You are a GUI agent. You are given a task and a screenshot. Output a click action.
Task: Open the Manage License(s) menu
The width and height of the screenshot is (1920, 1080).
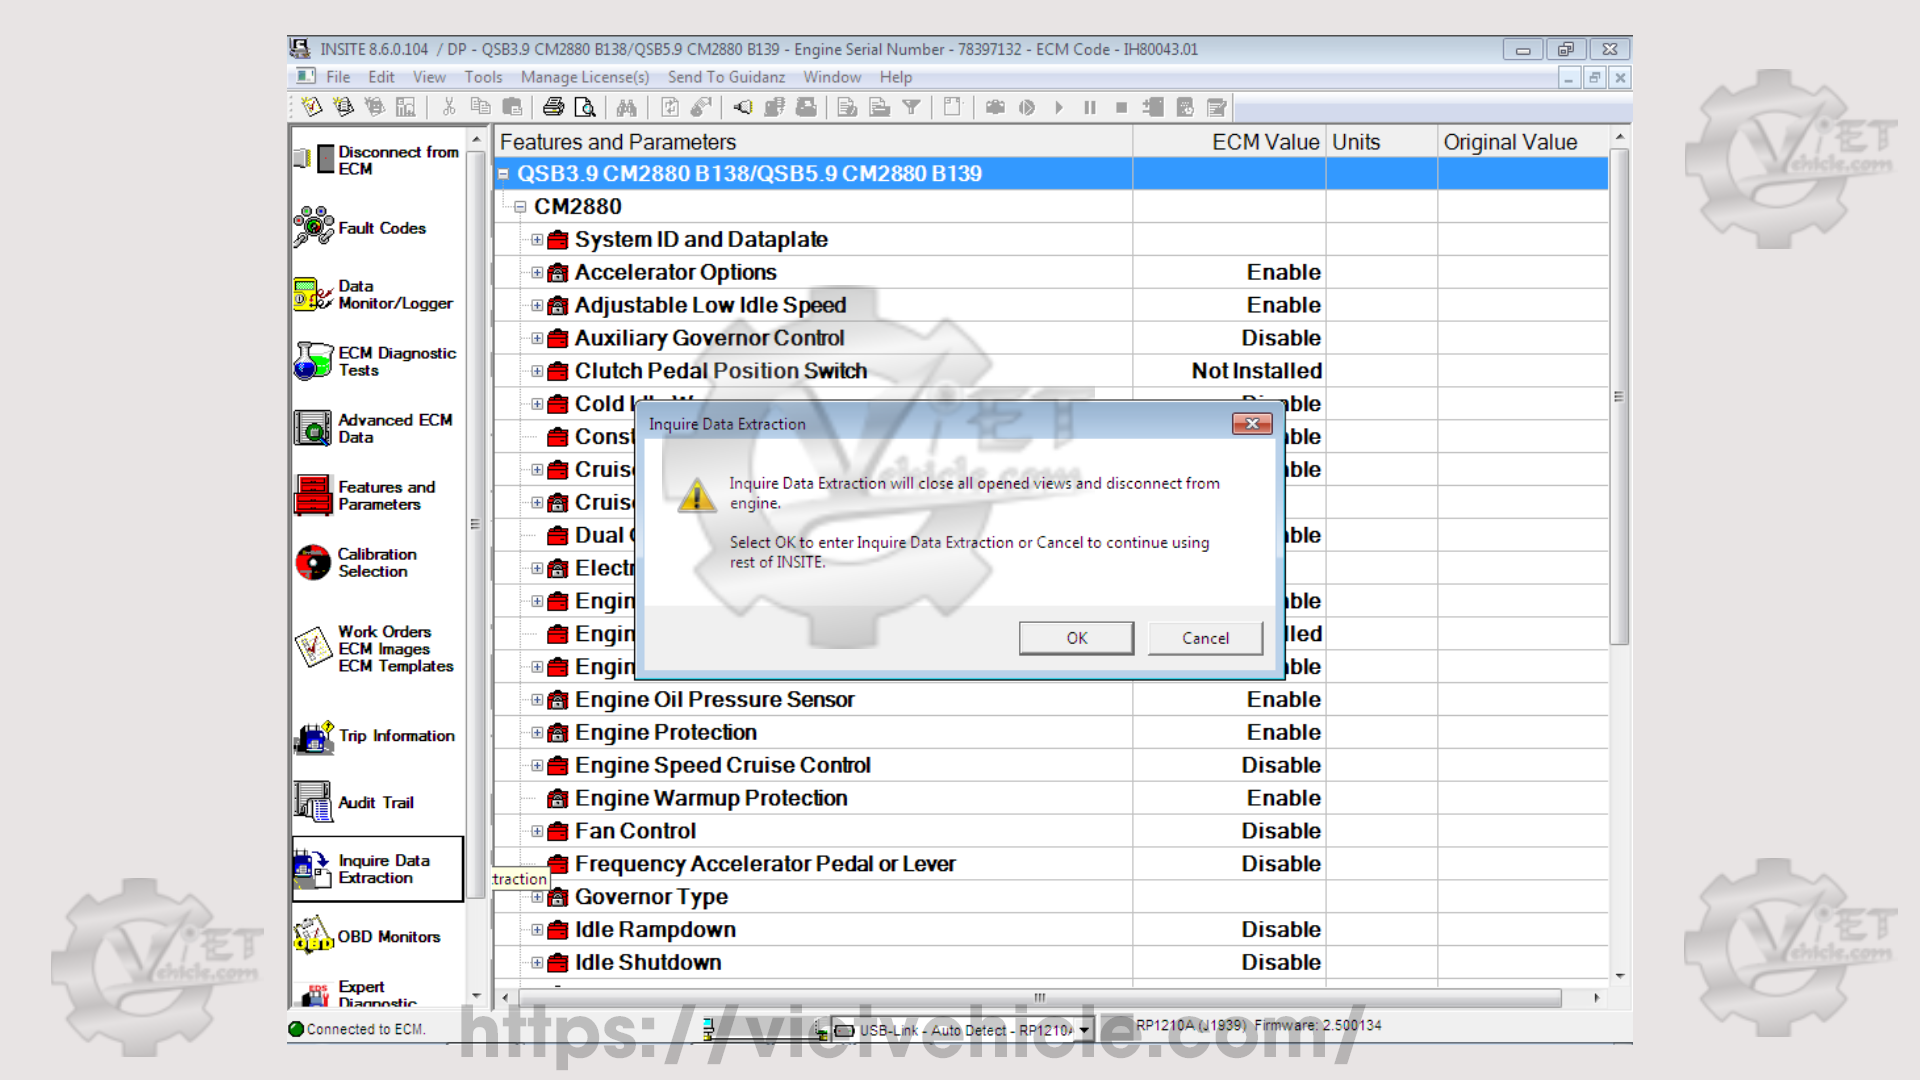[x=584, y=77]
